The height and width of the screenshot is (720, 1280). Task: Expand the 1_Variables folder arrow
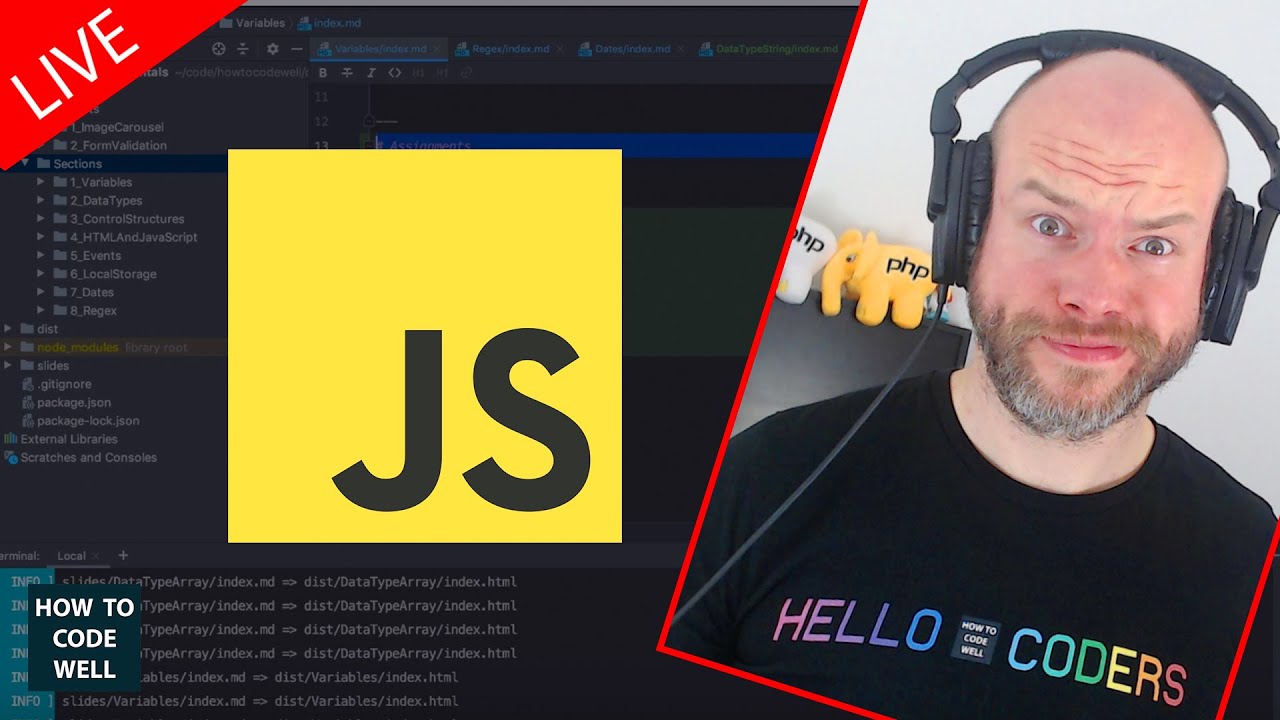[x=41, y=182]
